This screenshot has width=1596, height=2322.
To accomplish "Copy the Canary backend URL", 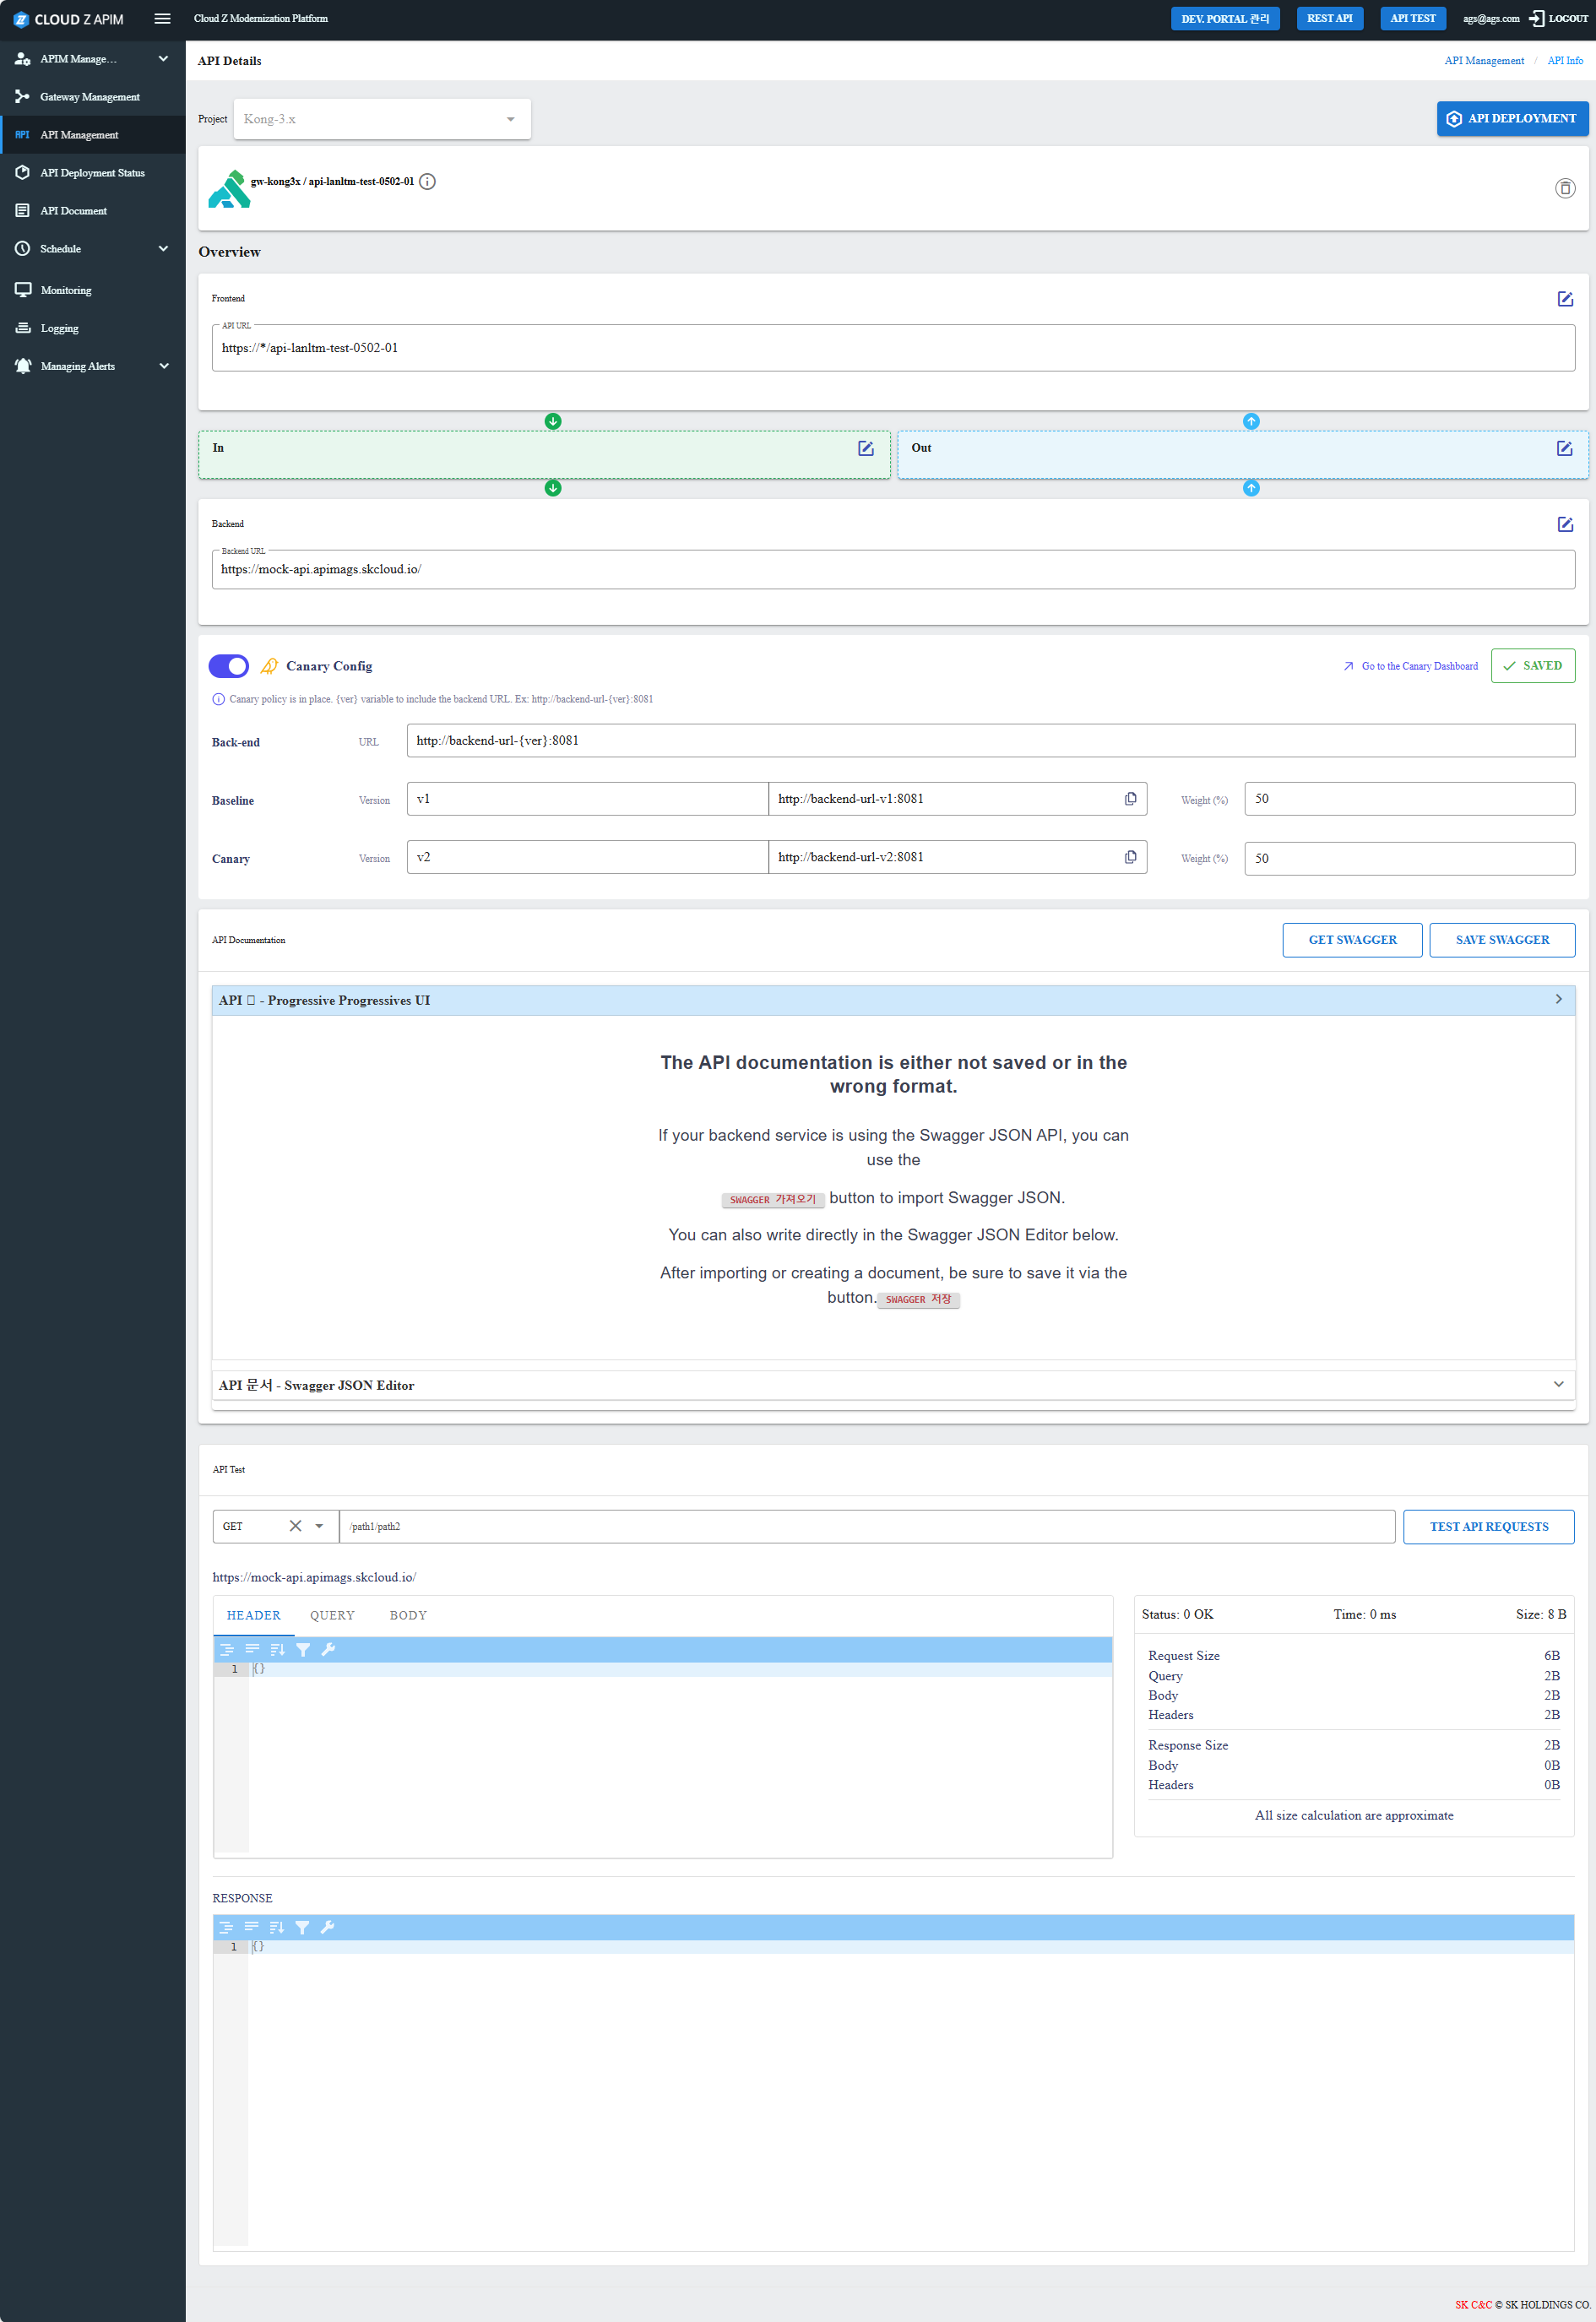I will point(1130,857).
